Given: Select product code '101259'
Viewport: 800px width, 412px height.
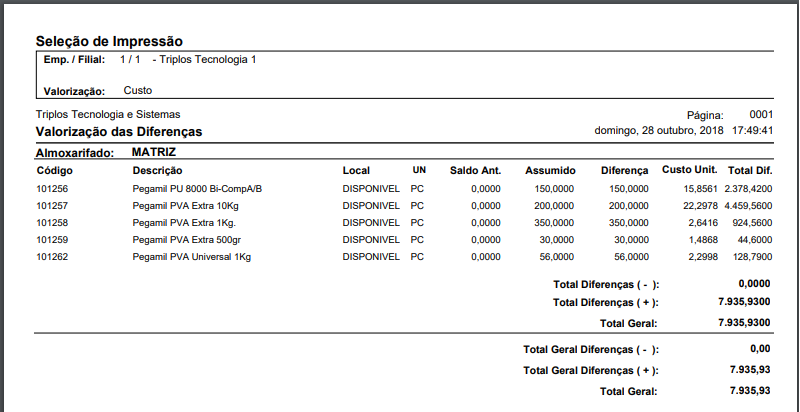Looking at the screenshot, I should 52,240.
